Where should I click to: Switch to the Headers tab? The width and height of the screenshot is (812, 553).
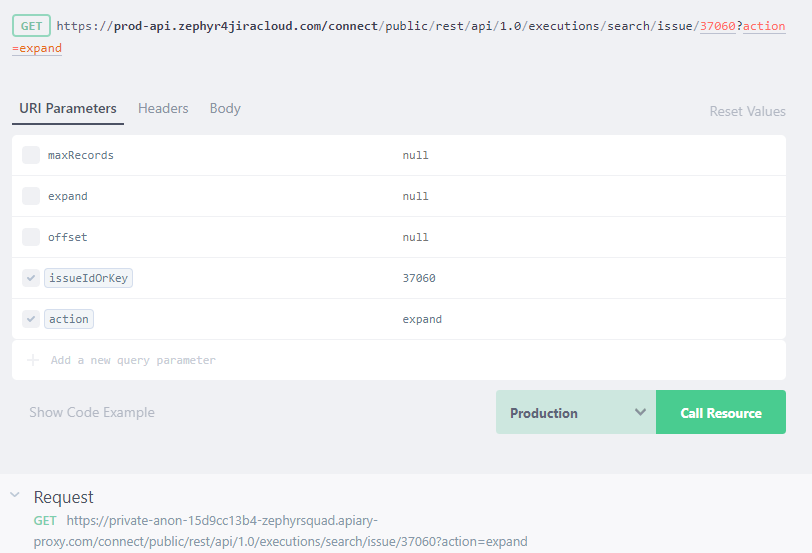coord(163,108)
